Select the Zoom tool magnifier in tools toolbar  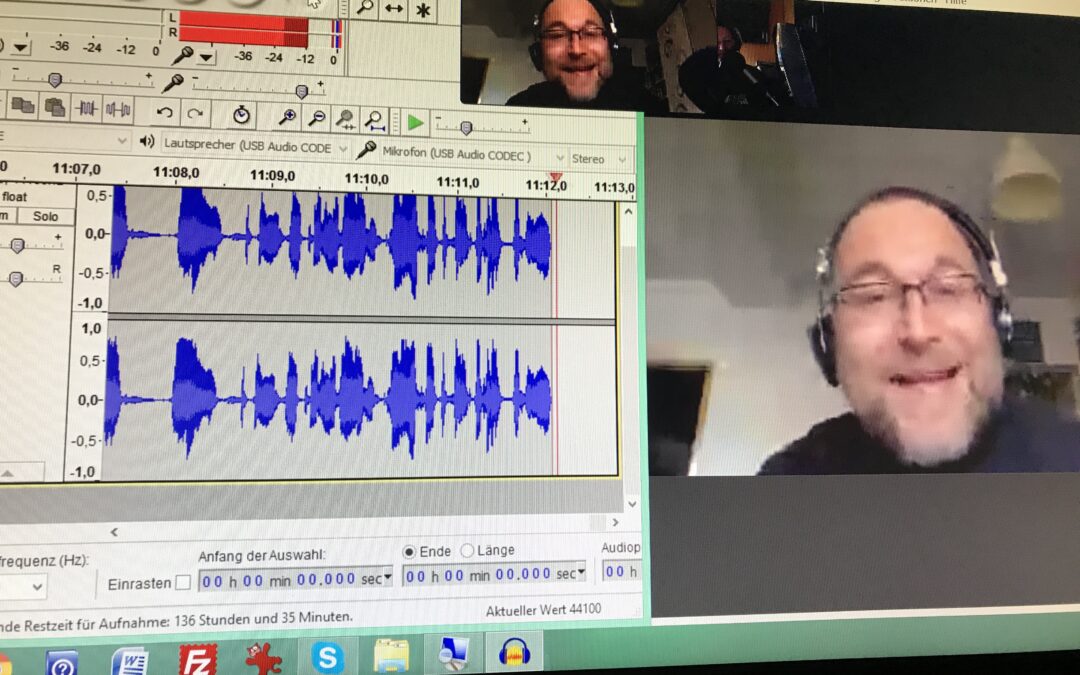click(365, 8)
